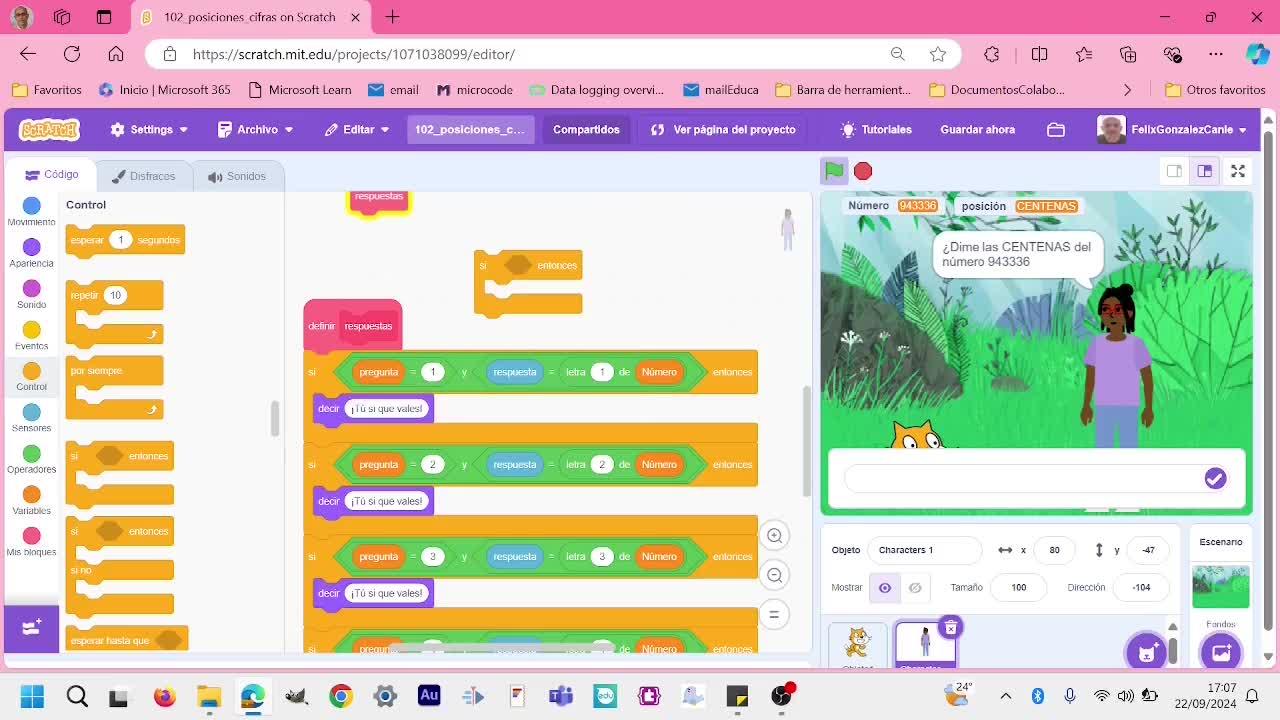
Task: Open Windows Start menu
Action: point(32,696)
